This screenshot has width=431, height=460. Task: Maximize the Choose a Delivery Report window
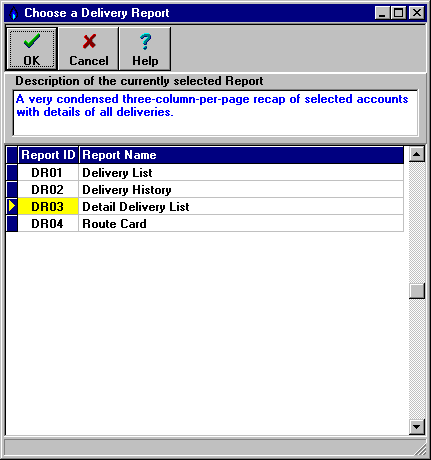click(x=398, y=13)
